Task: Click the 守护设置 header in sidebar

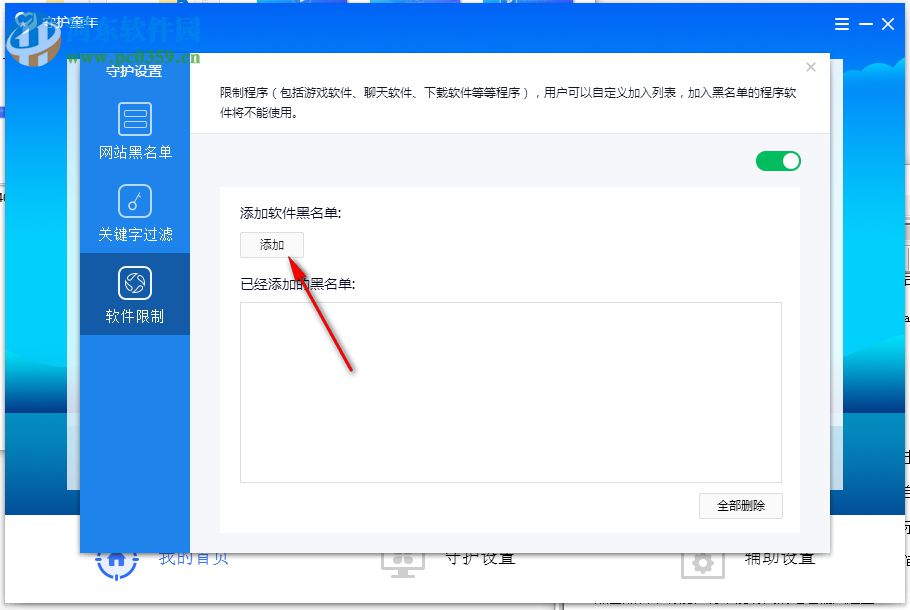Action: (x=135, y=70)
